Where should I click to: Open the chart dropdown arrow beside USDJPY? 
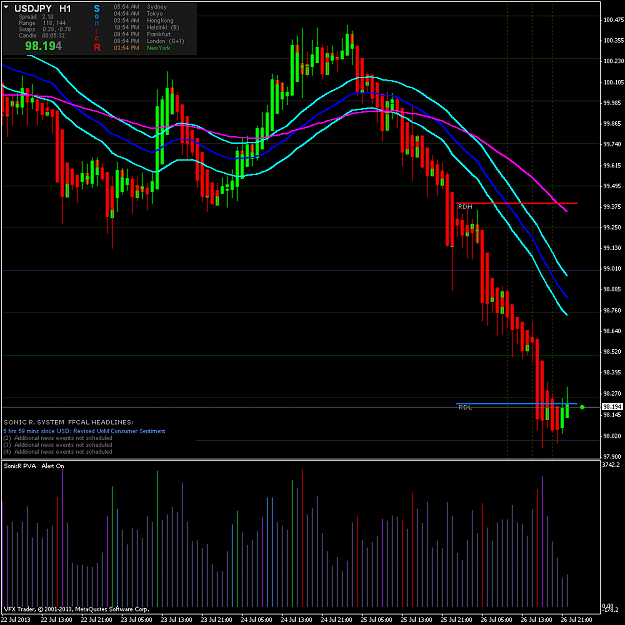[x=6, y=7]
